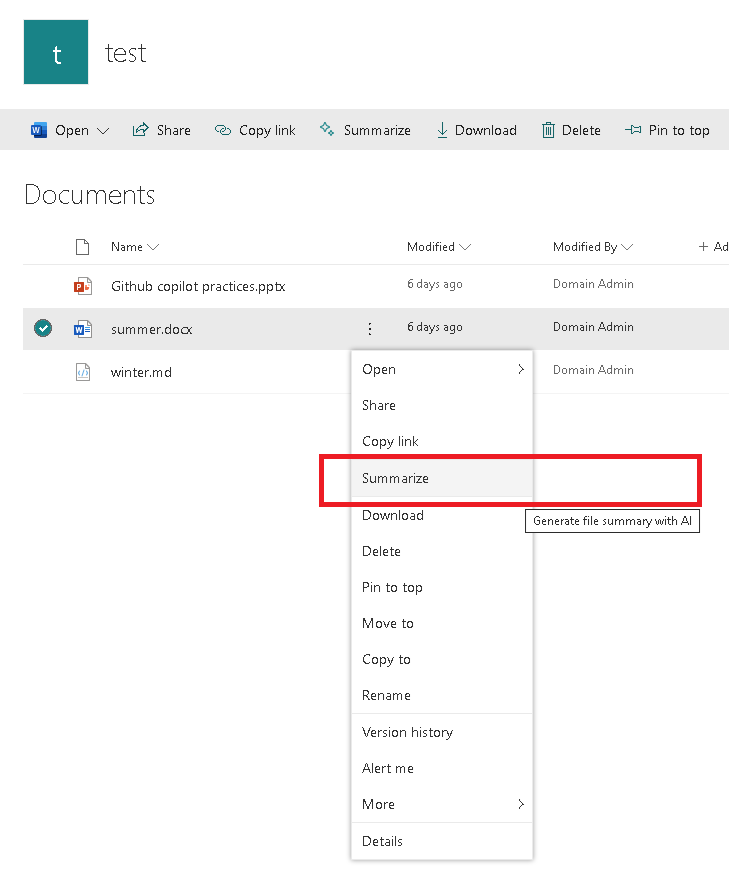This screenshot has width=729, height=882.
Task: Click the Add column plus button
Action: 713,246
